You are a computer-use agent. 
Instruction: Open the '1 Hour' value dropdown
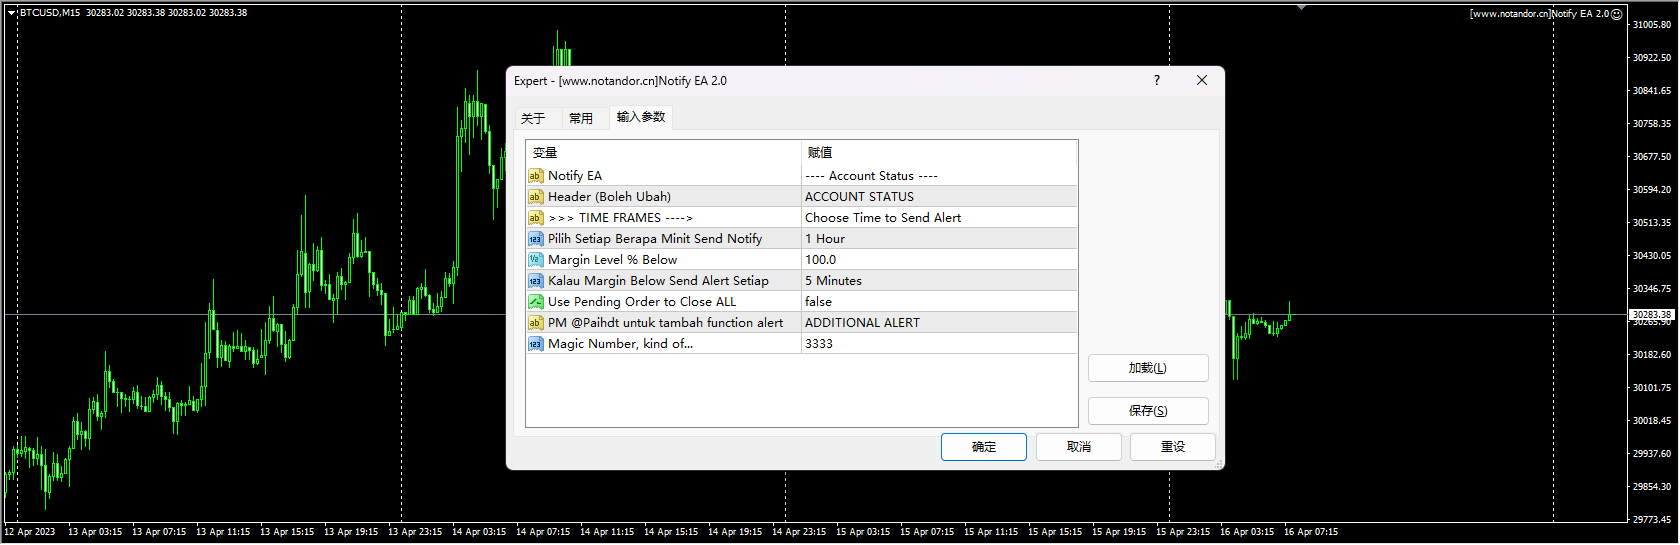point(940,239)
